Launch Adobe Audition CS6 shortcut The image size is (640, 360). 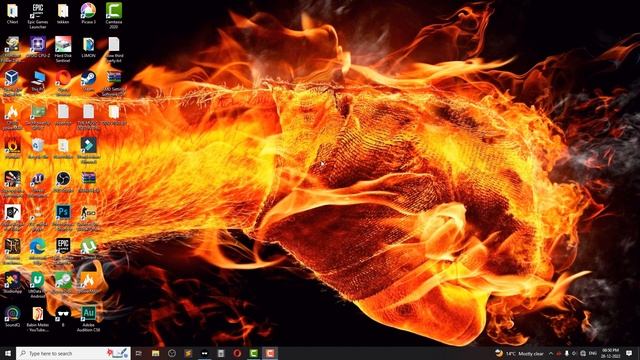click(88, 319)
